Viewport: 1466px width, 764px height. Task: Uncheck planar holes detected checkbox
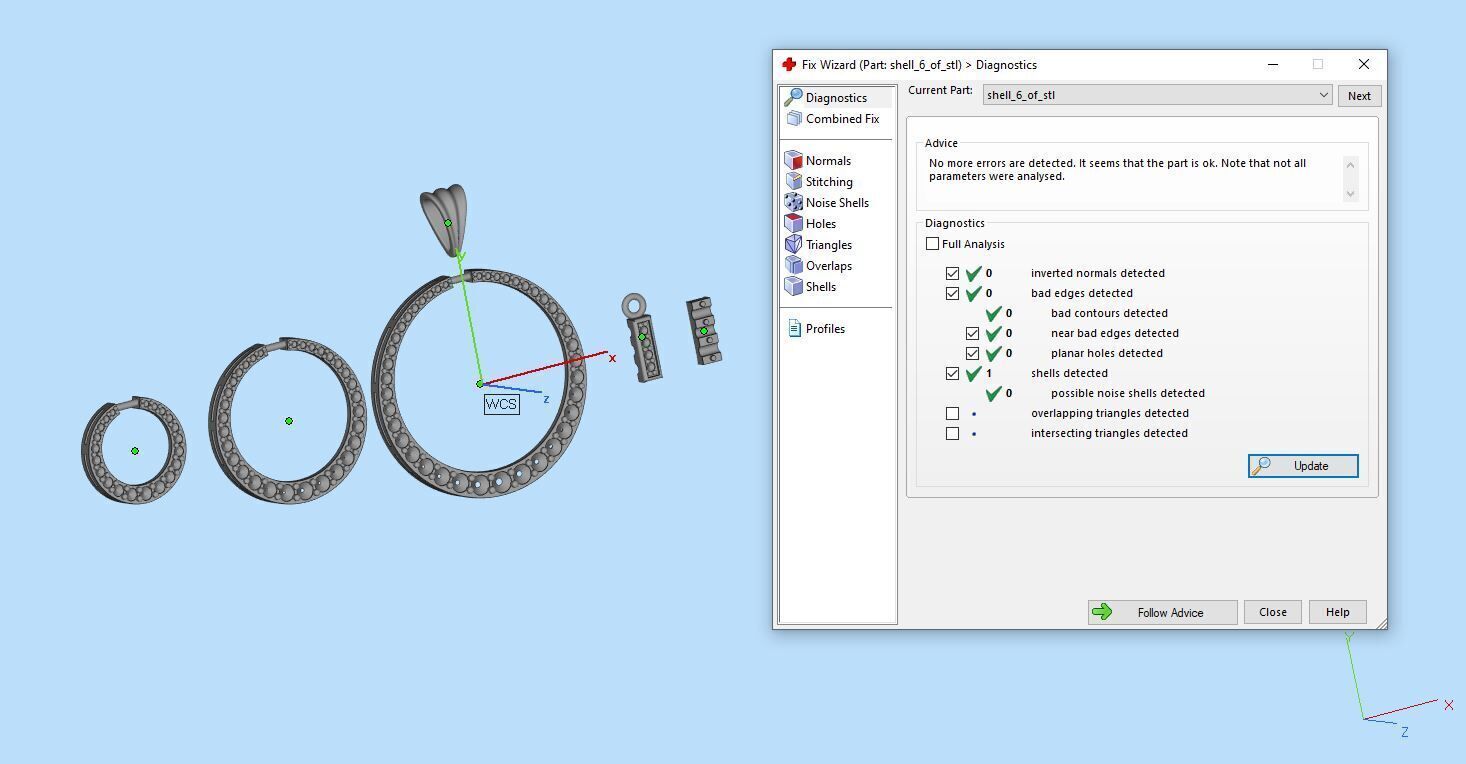972,353
